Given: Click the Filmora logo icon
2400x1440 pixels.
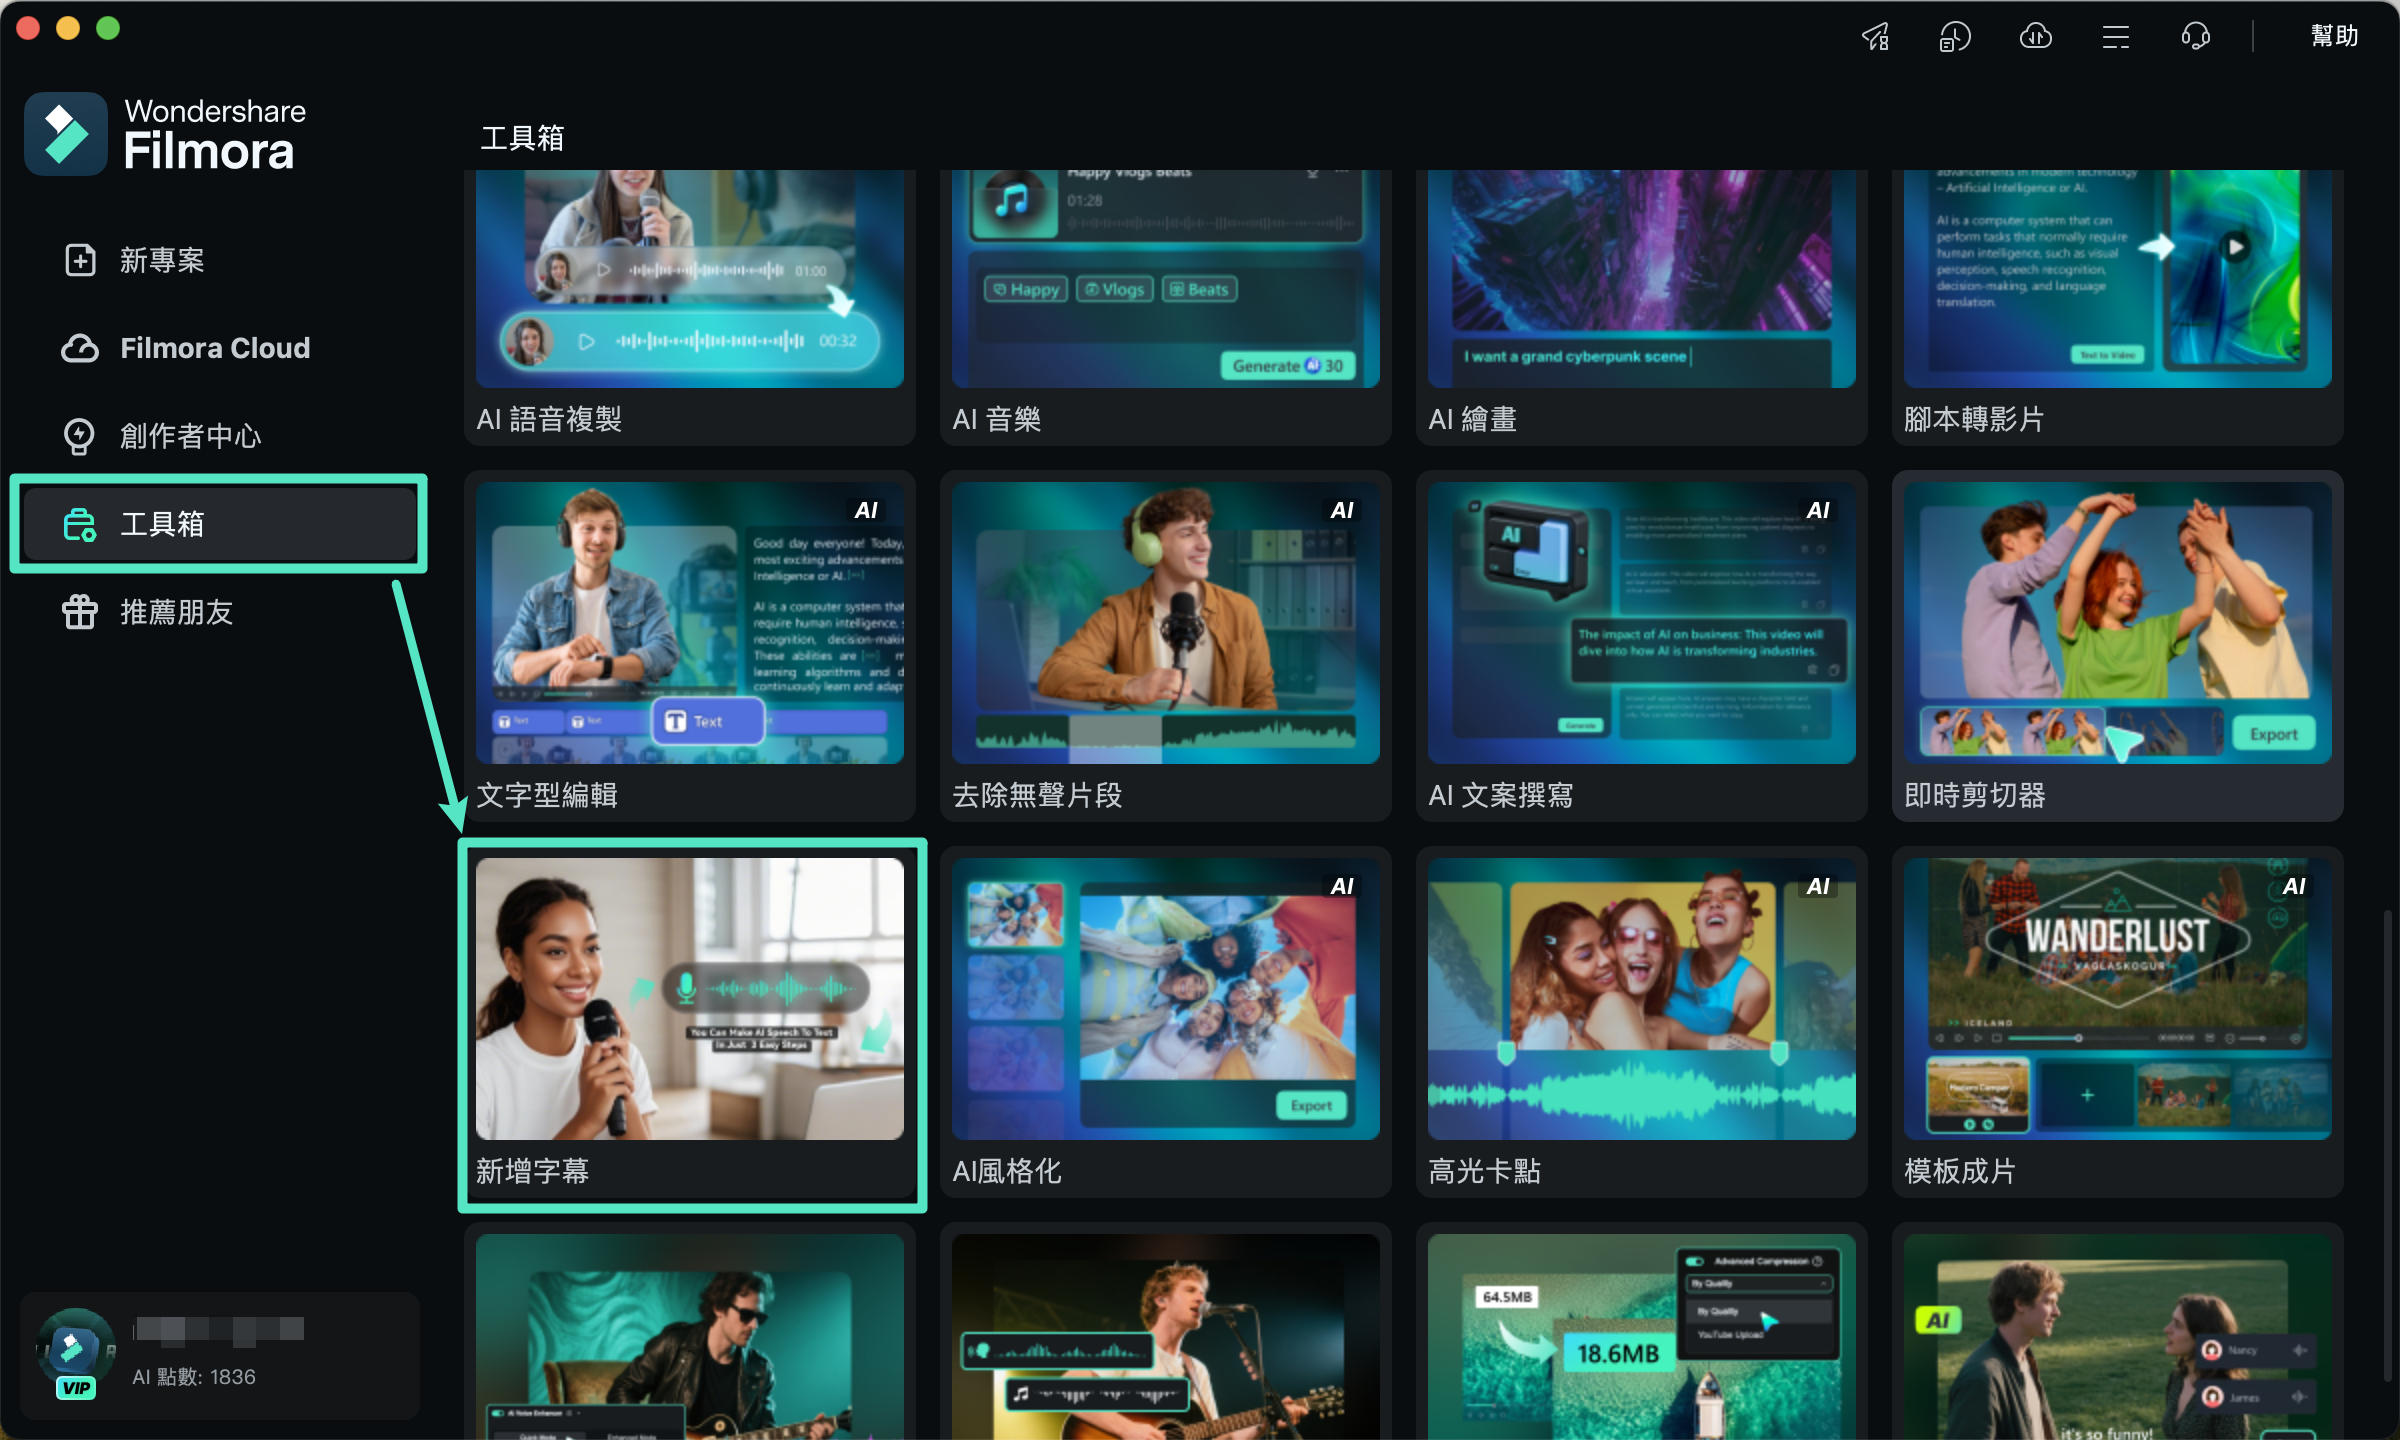Looking at the screenshot, I should 66,134.
